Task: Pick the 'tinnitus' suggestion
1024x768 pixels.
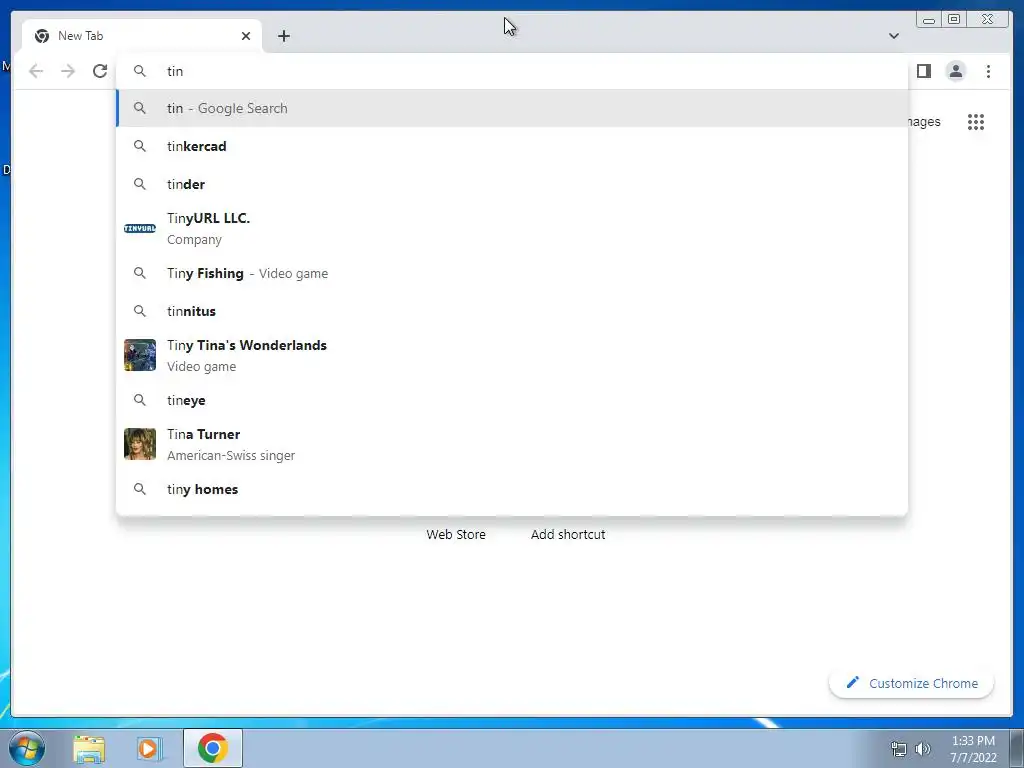Action: pos(512,312)
